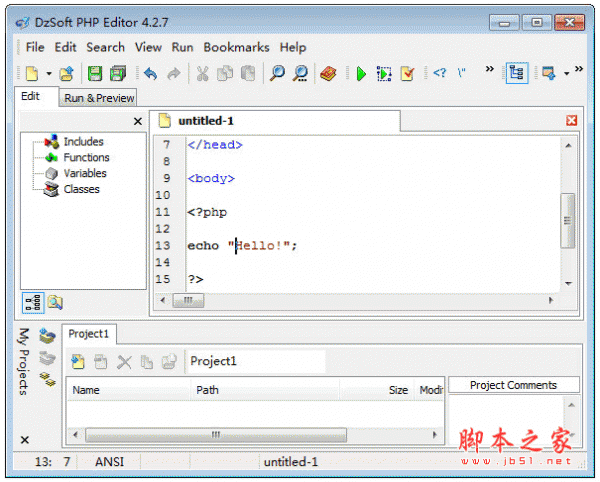Screen dimensions: 600x482
Task: Open the Run menu
Action: pyautogui.click(x=182, y=47)
